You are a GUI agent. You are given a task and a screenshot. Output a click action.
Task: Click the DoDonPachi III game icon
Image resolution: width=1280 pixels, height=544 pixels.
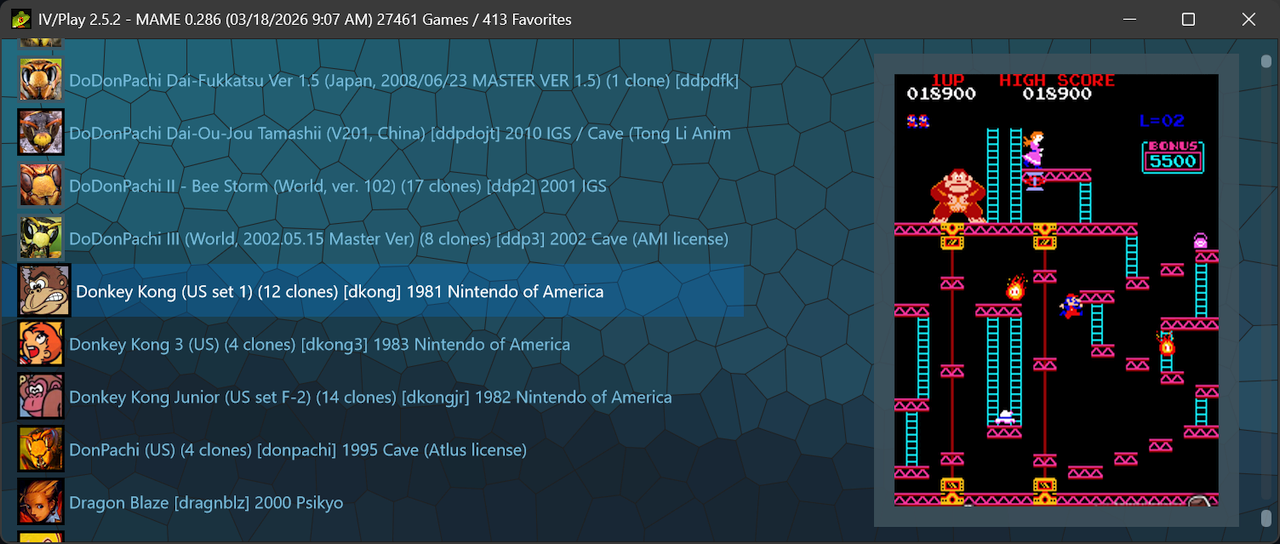click(x=41, y=239)
